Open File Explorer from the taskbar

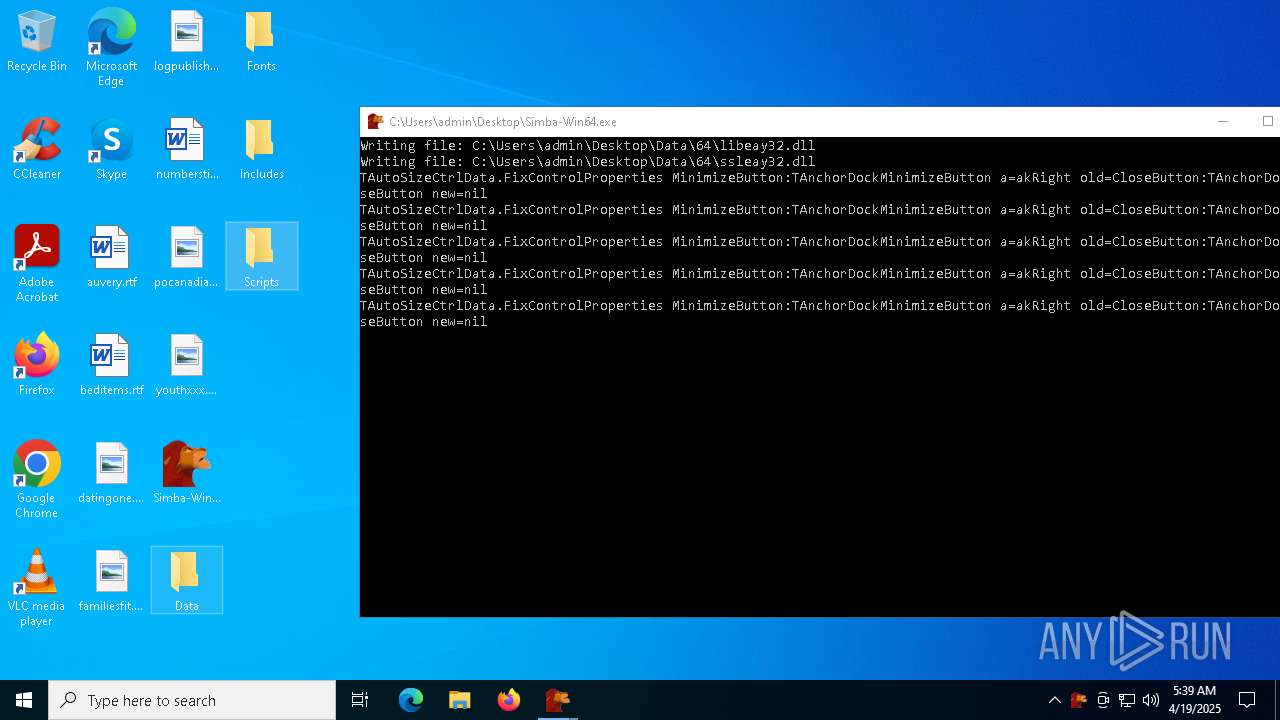click(460, 700)
